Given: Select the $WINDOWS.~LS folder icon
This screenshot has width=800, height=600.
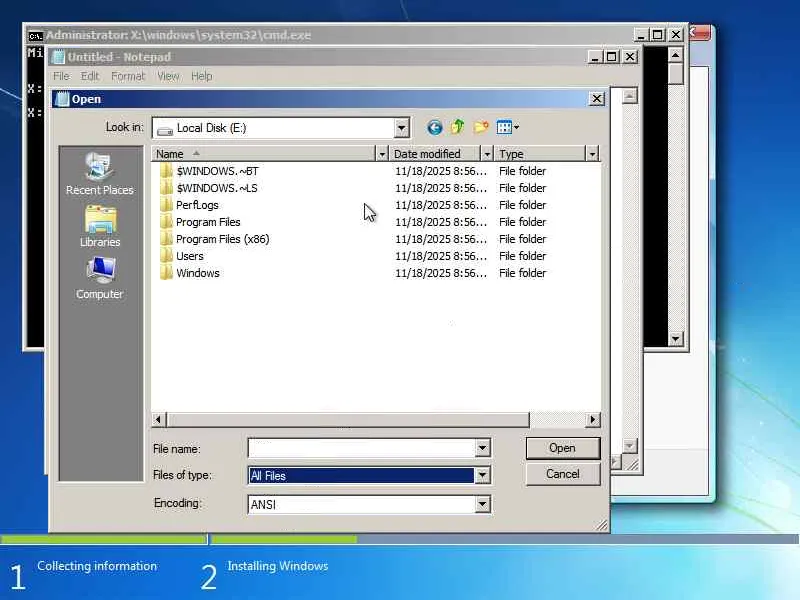Looking at the screenshot, I should pyautogui.click(x=166, y=188).
